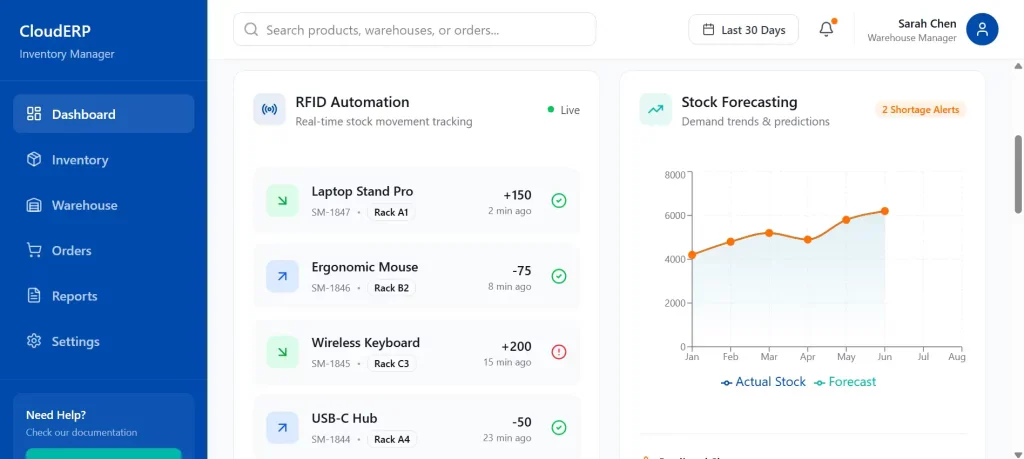Click SKU SM-1845 text
Image resolution: width=1024 pixels, height=459 pixels.
(331, 364)
